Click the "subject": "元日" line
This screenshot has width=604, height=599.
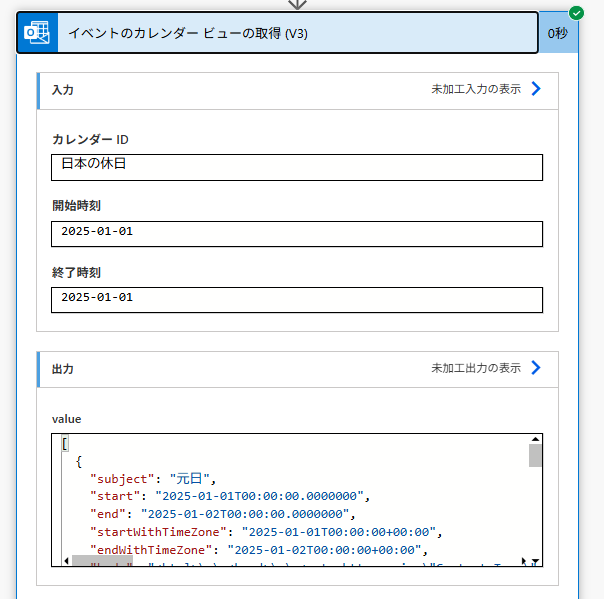153,479
